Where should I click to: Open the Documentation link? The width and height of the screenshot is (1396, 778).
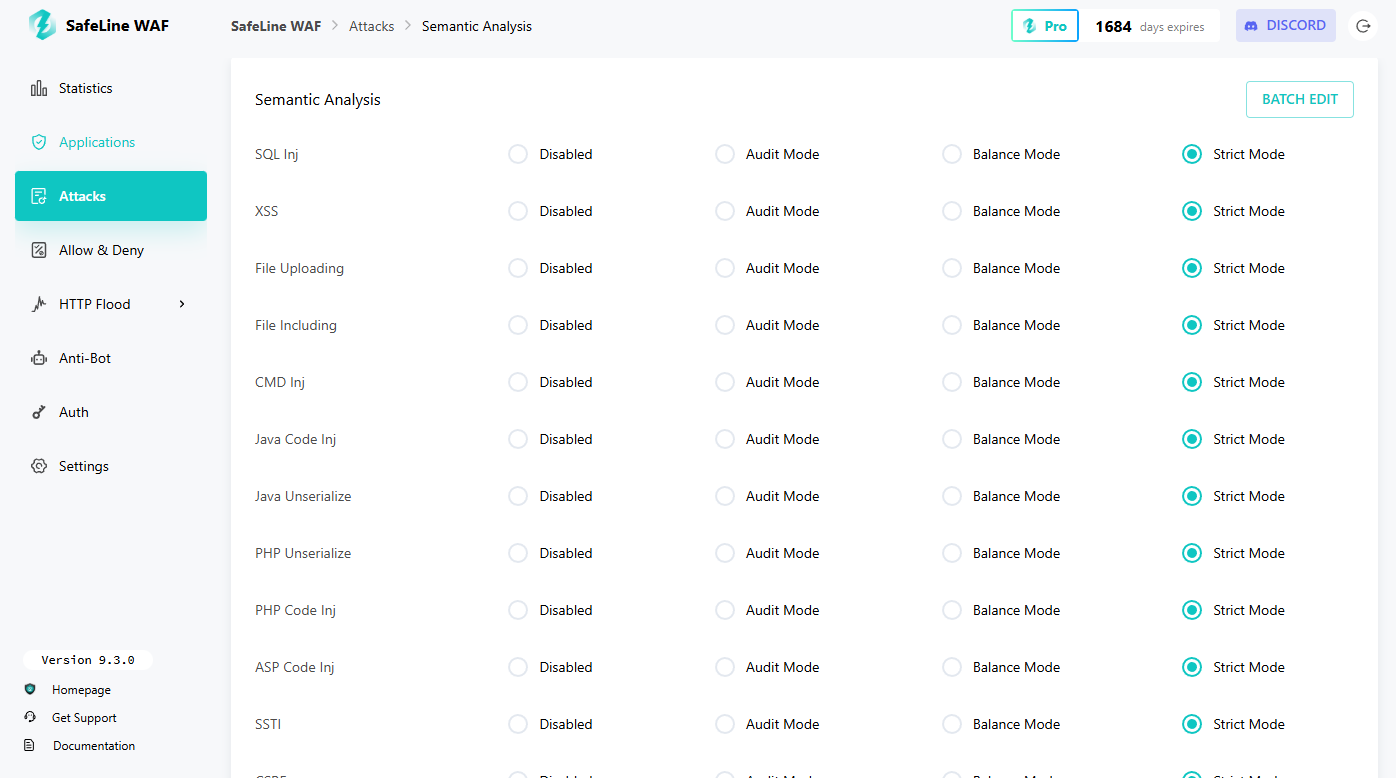click(x=93, y=746)
